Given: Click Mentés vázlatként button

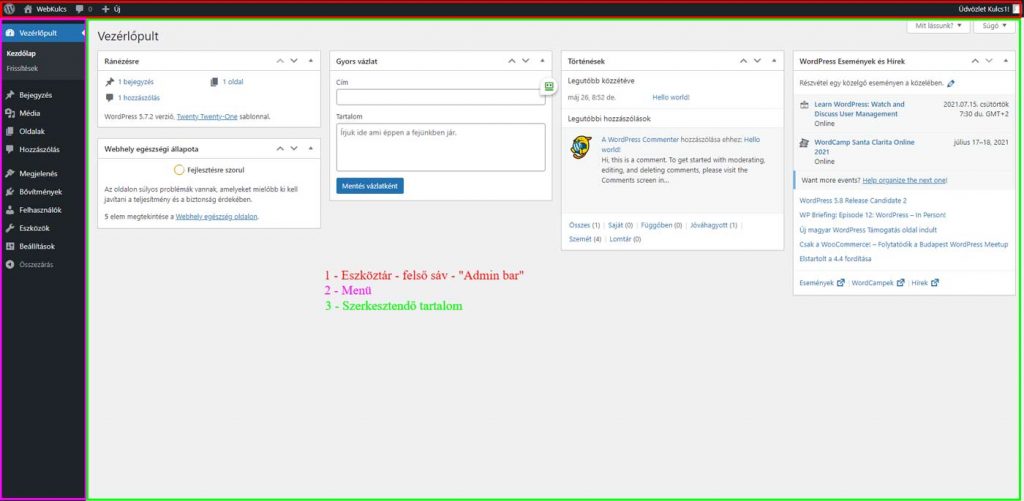Looking at the screenshot, I should (x=370, y=186).
